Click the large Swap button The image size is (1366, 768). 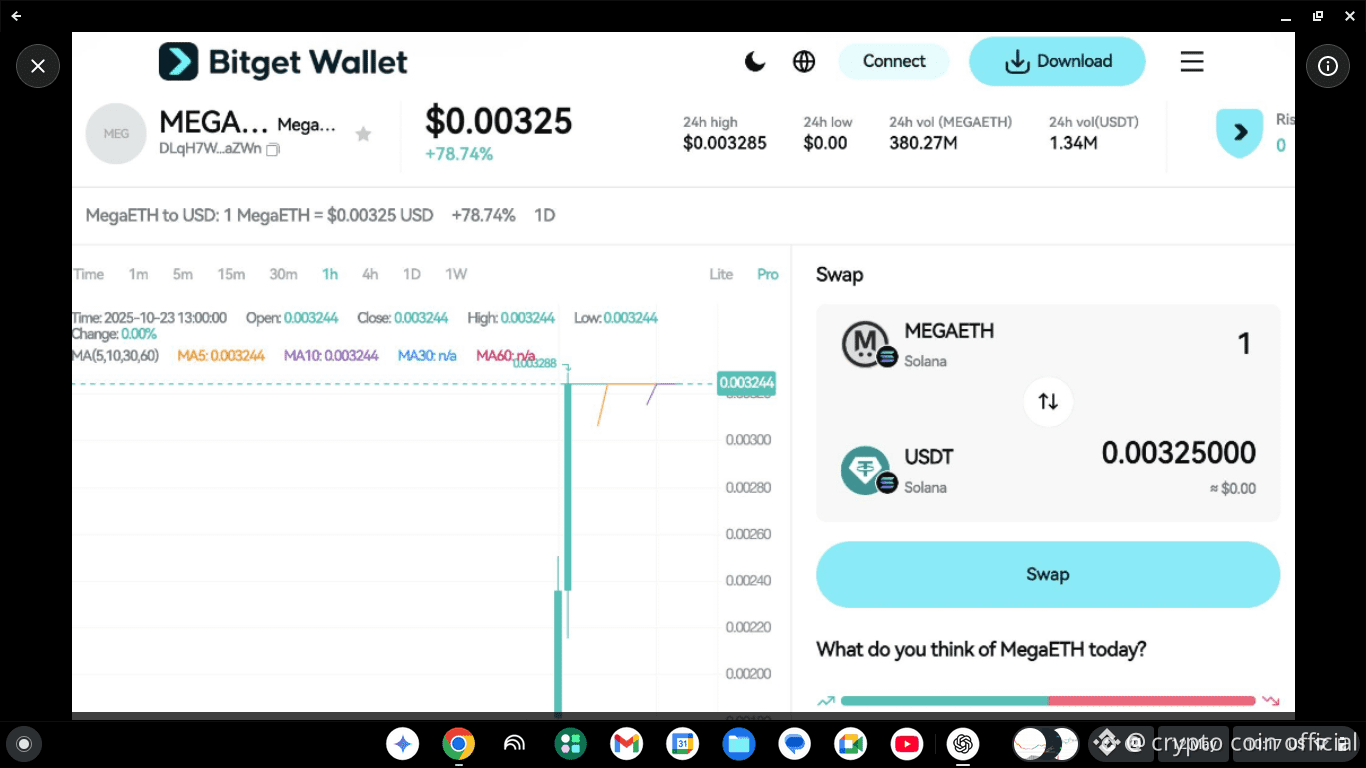(1048, 574)
